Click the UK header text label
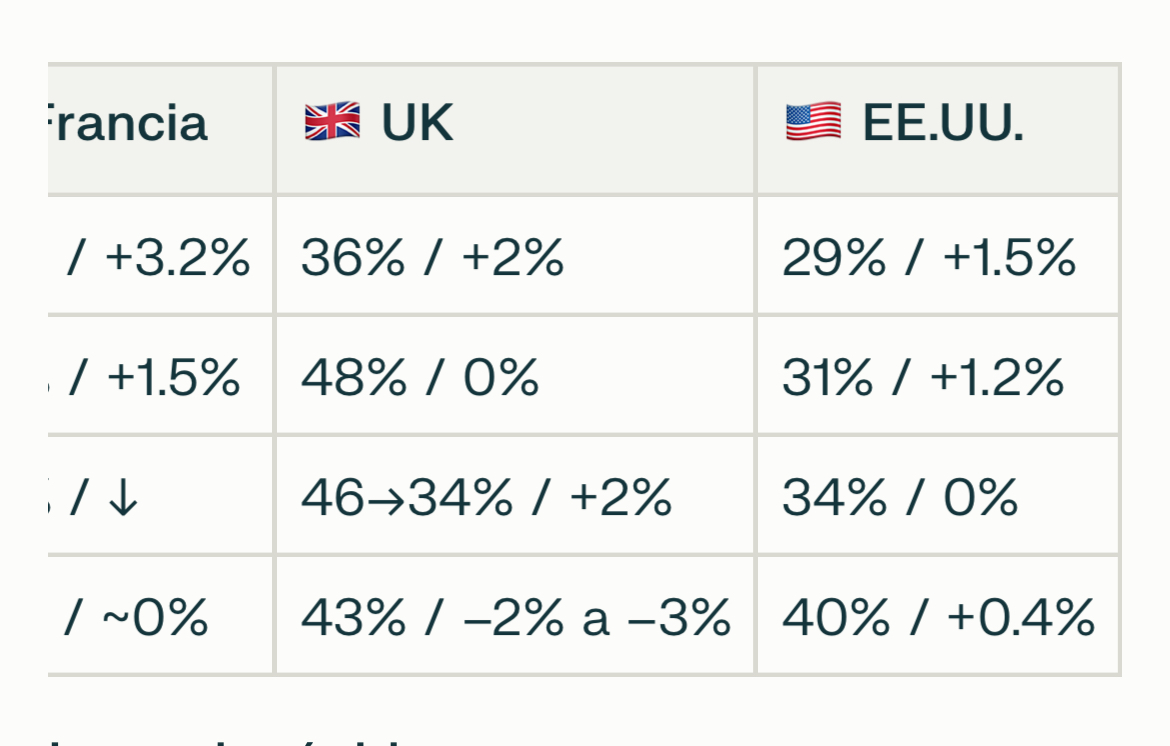 (417, 123)
